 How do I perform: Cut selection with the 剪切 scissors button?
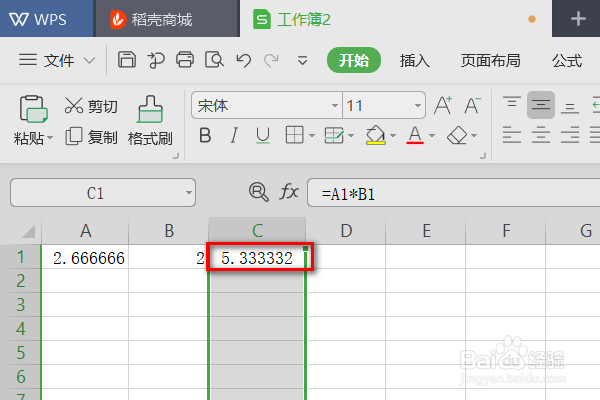(x=91, y=106)
